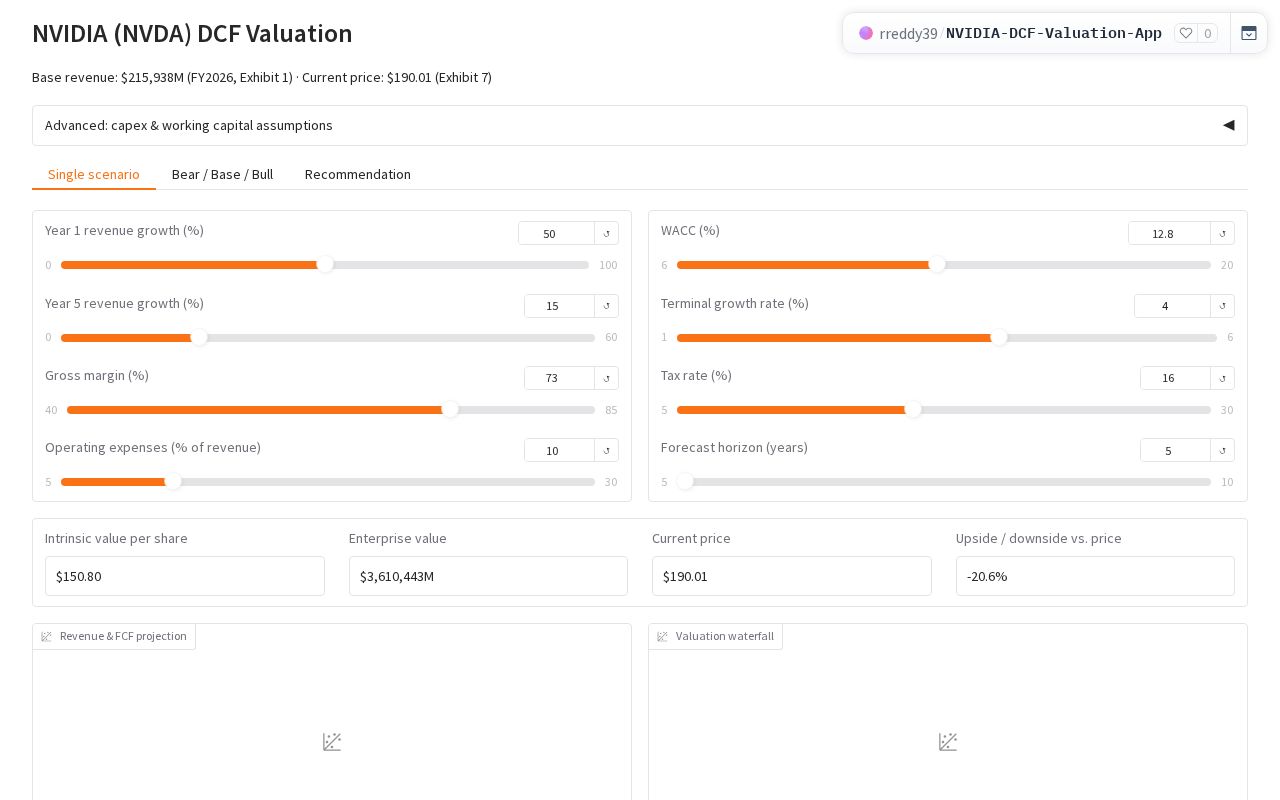Image resolution: width=1280 pixels, height=800 pixels.
Task: Click the Operating expenses number field
Action: point(559,450)
